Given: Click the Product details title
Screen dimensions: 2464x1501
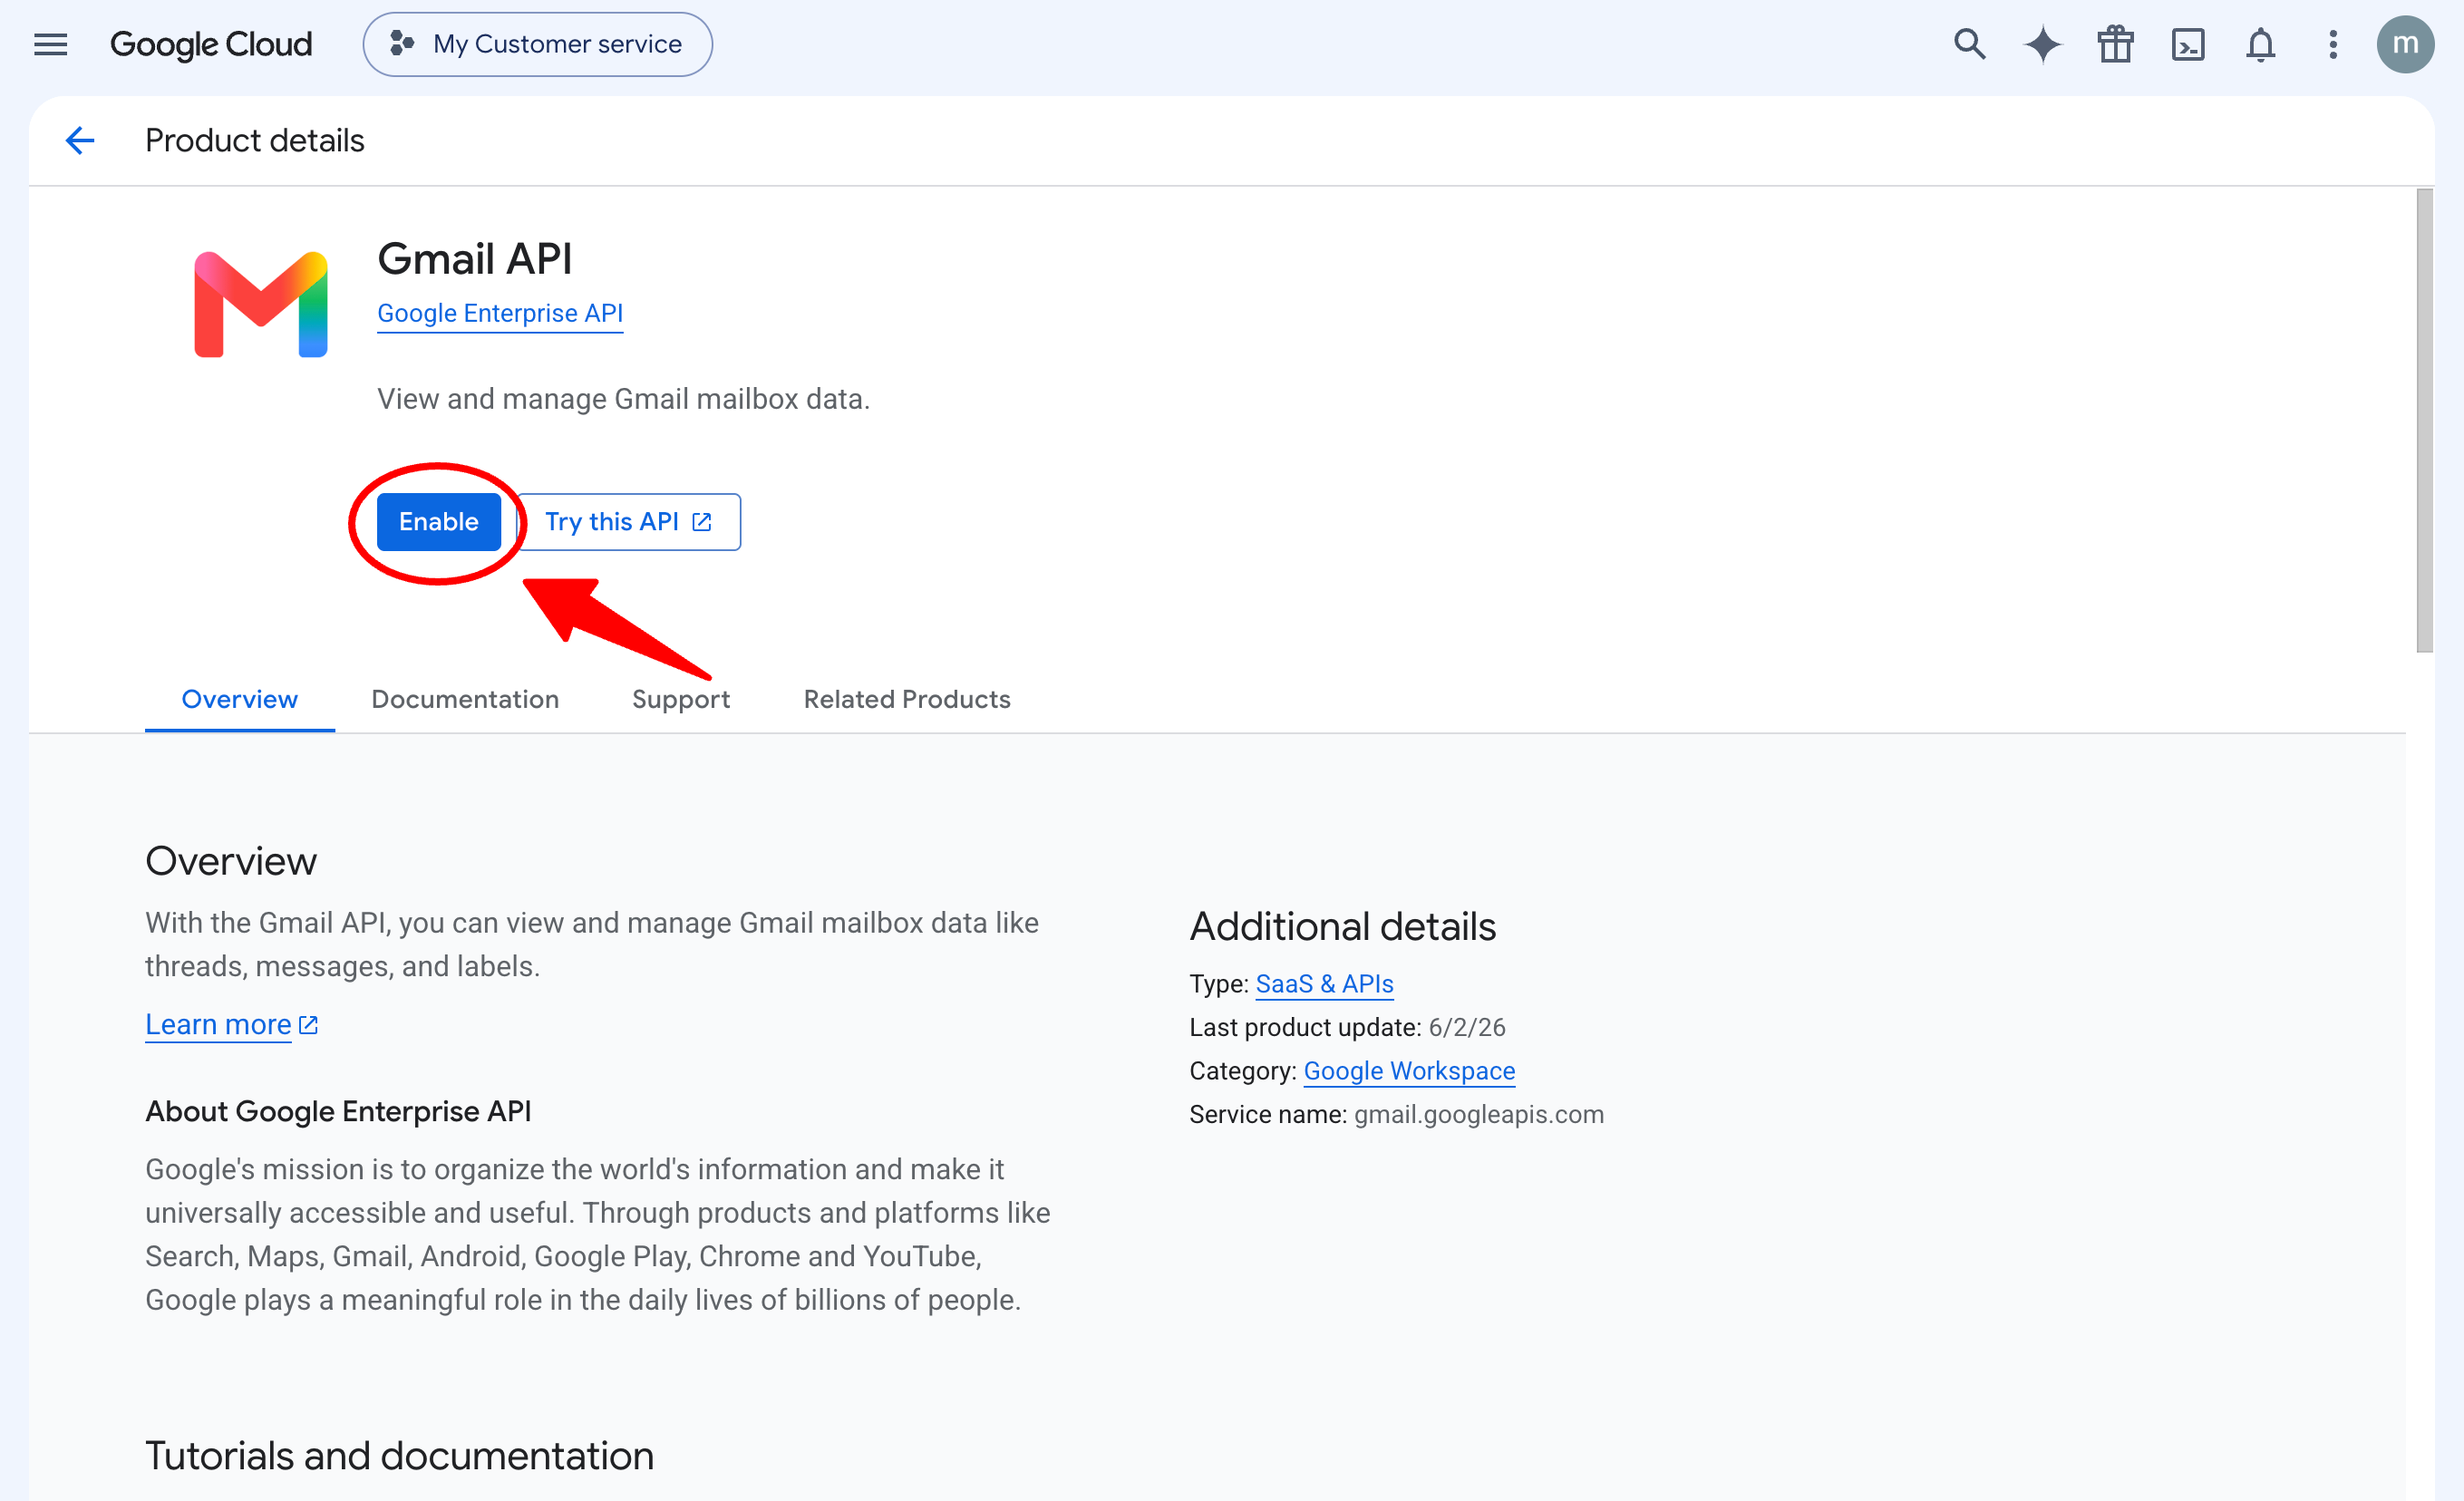Looking at the screenshot, I should coord(255,140).
